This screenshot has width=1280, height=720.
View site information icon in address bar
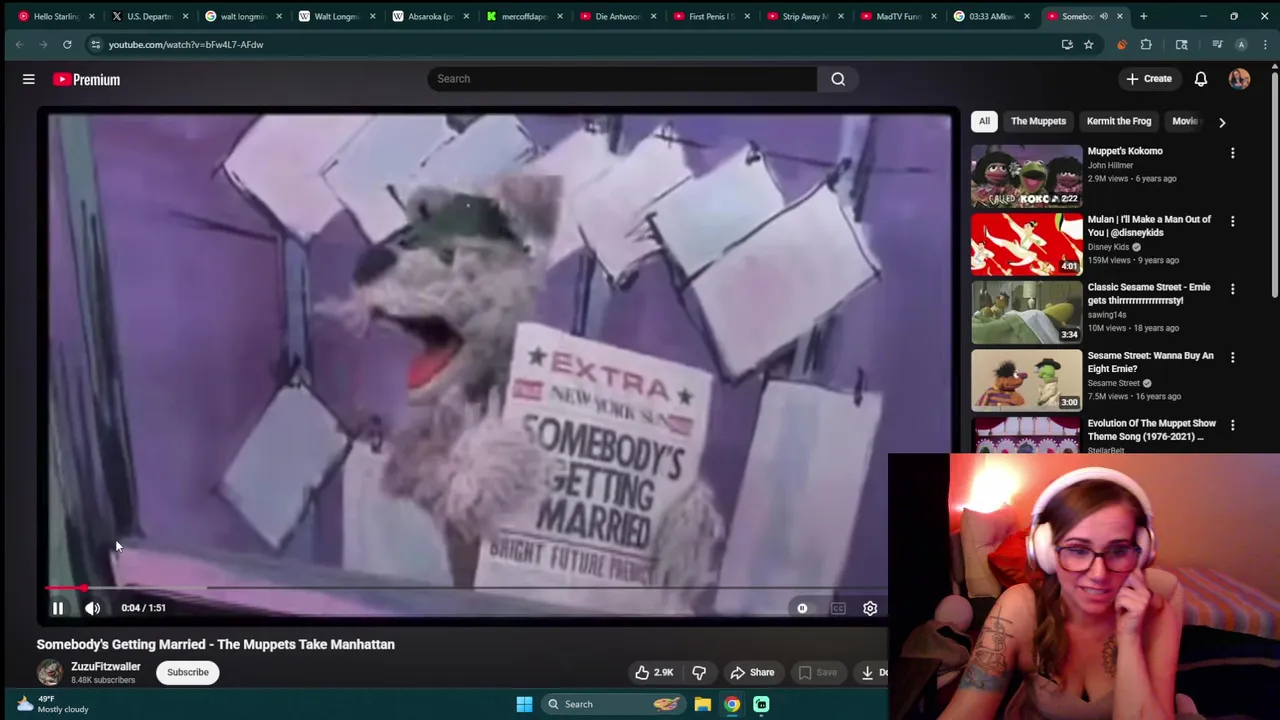point(95,44)
